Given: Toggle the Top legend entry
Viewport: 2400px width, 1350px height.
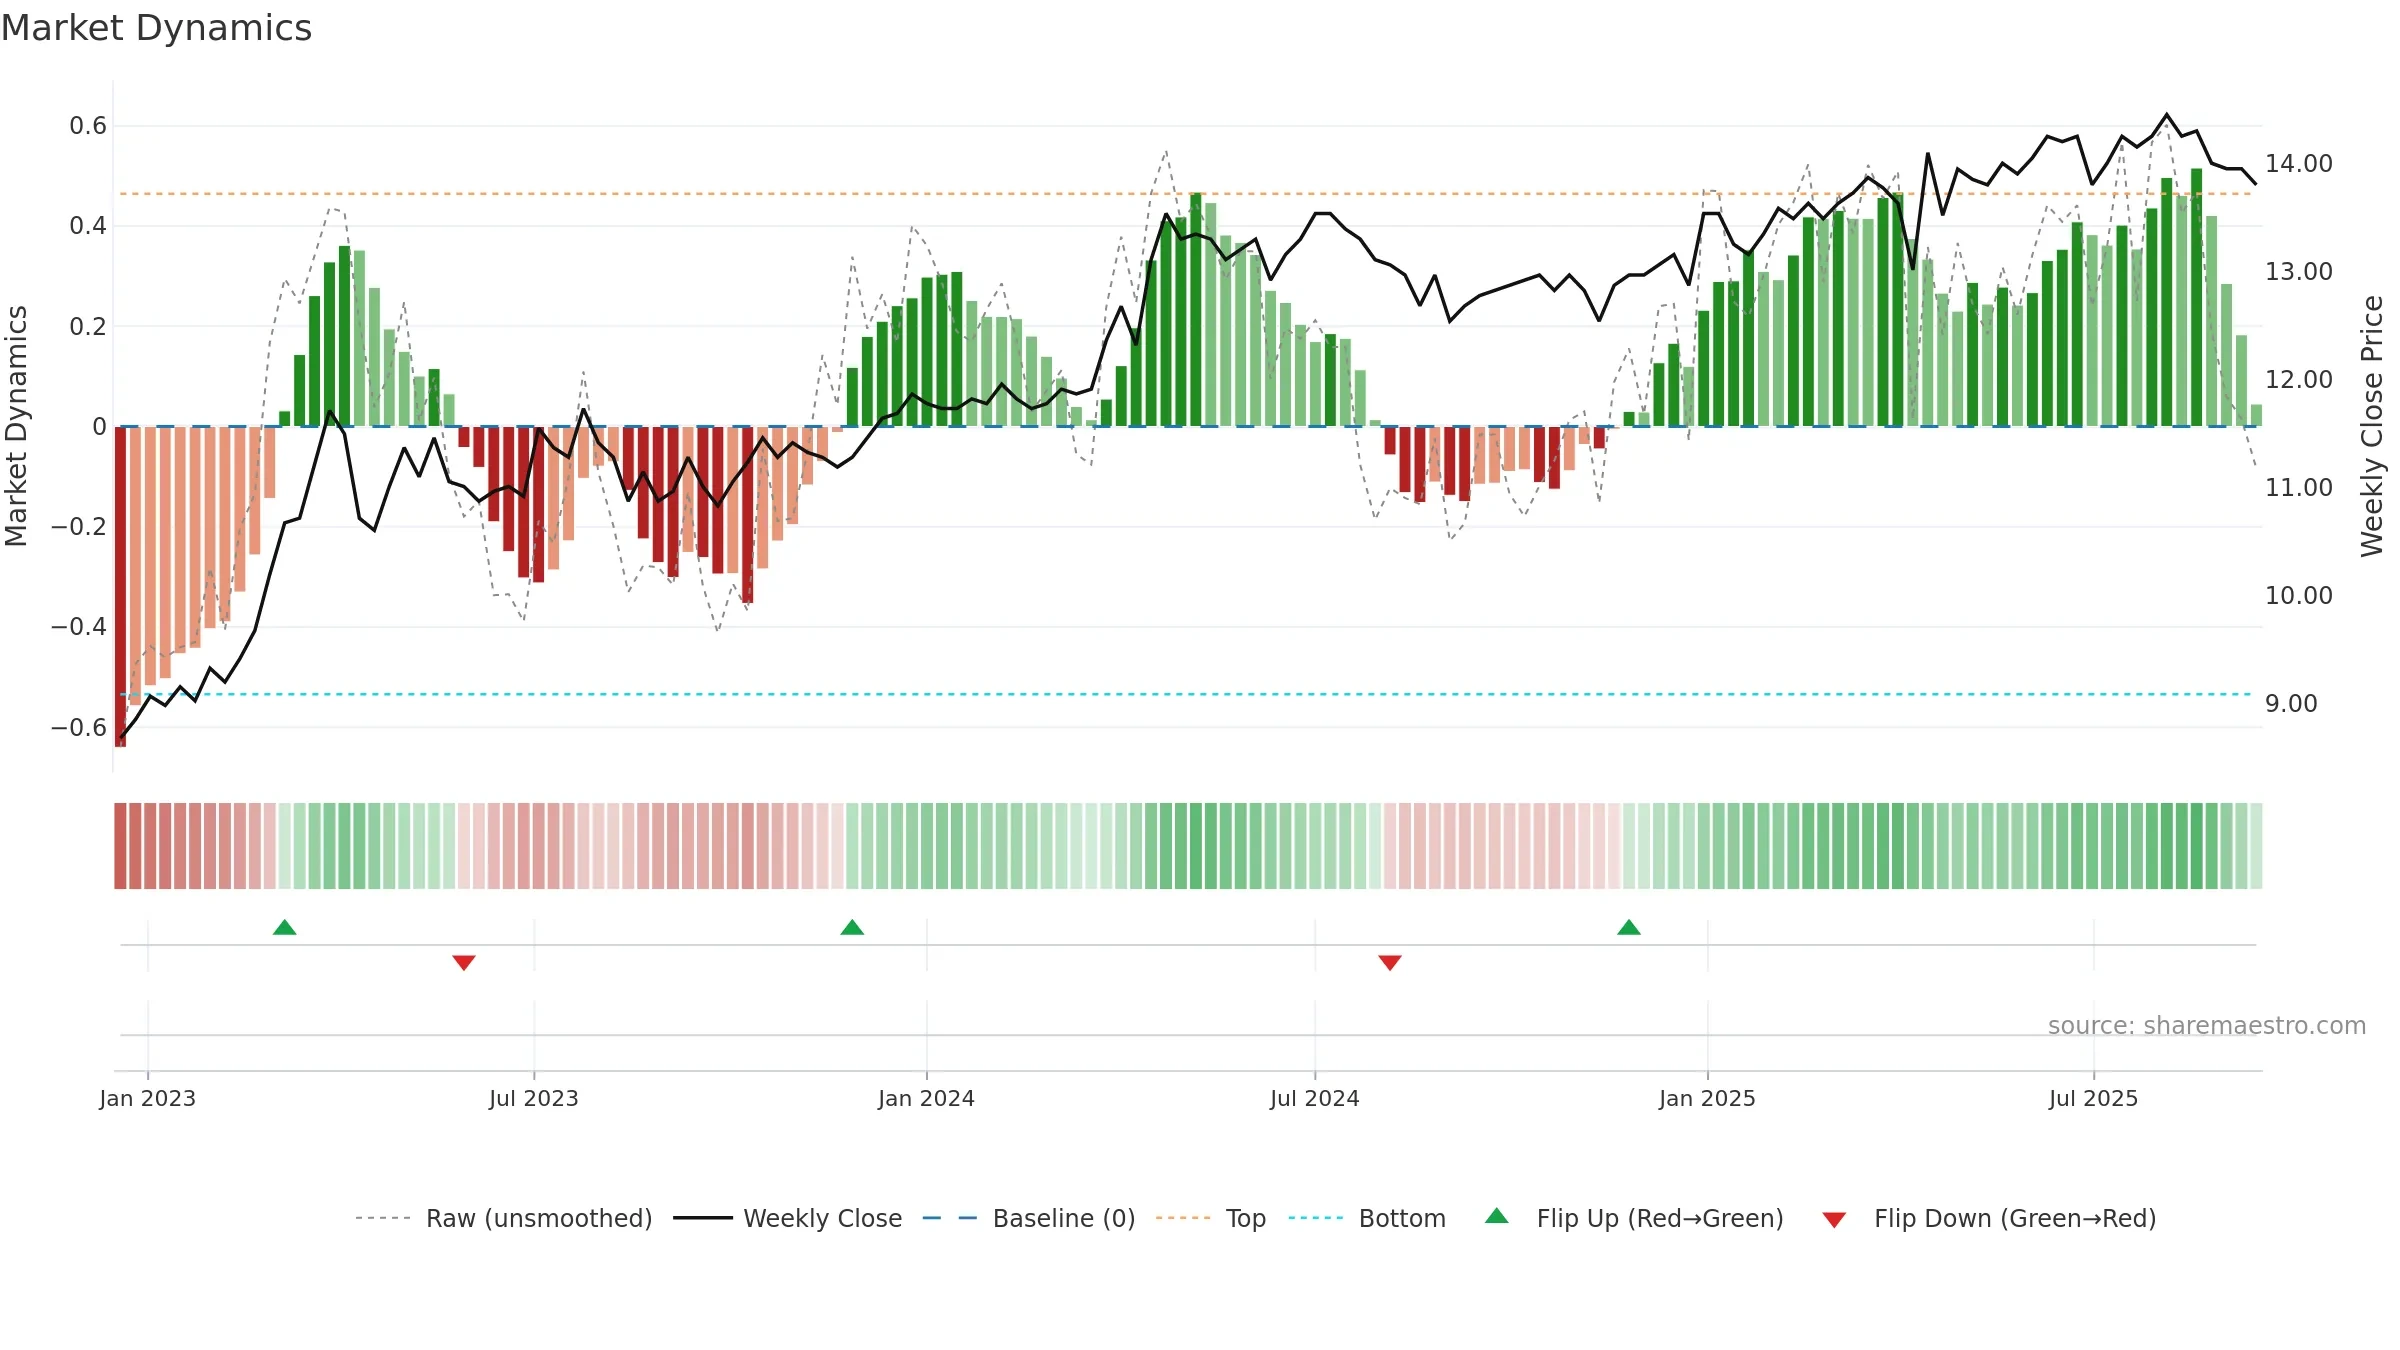Looking at the screenshot, I should click(x=1210, y=1218).
